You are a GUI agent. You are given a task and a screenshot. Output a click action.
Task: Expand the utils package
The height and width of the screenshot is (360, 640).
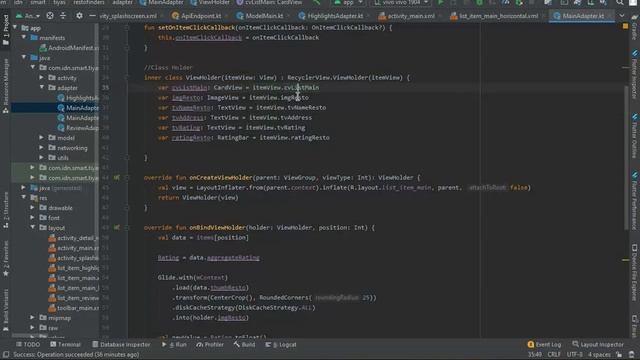point(42,158)
